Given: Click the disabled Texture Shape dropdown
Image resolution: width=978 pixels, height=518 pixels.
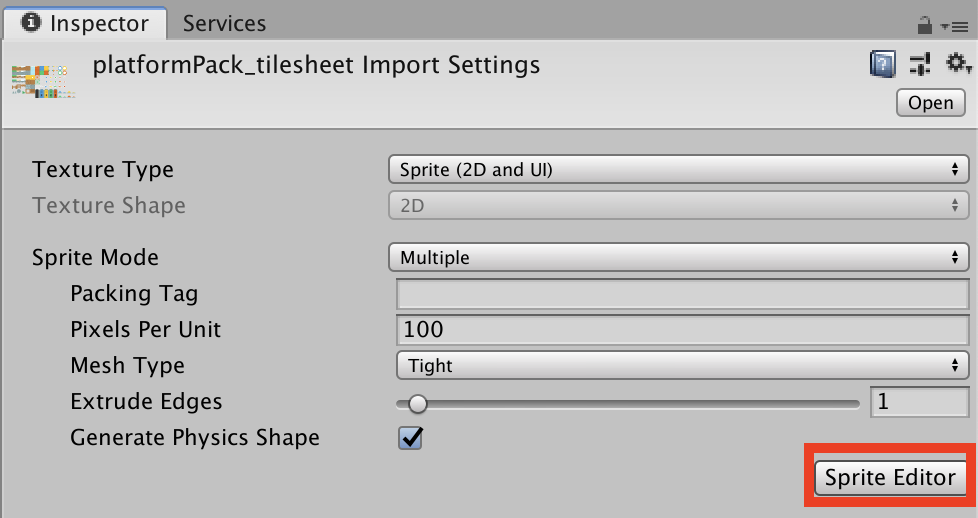Looking at the screenshot, I should (677, 205).
